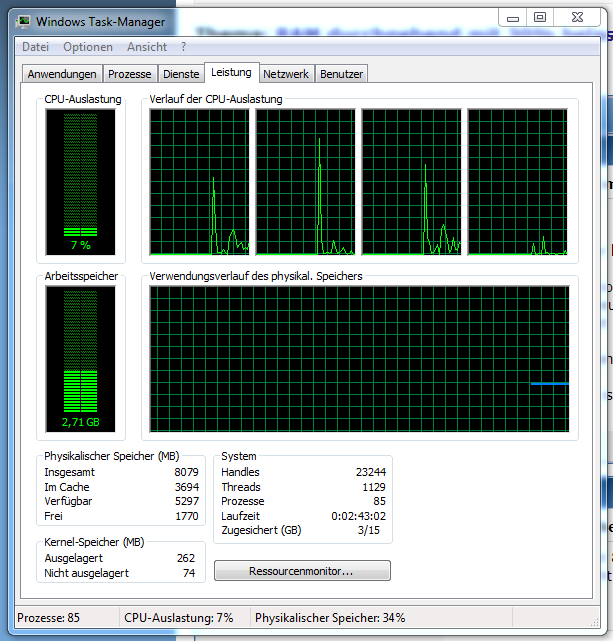Minimize the Task-Manager window
Viewport: 613px width, 641px height.
[x=512, y=18]
